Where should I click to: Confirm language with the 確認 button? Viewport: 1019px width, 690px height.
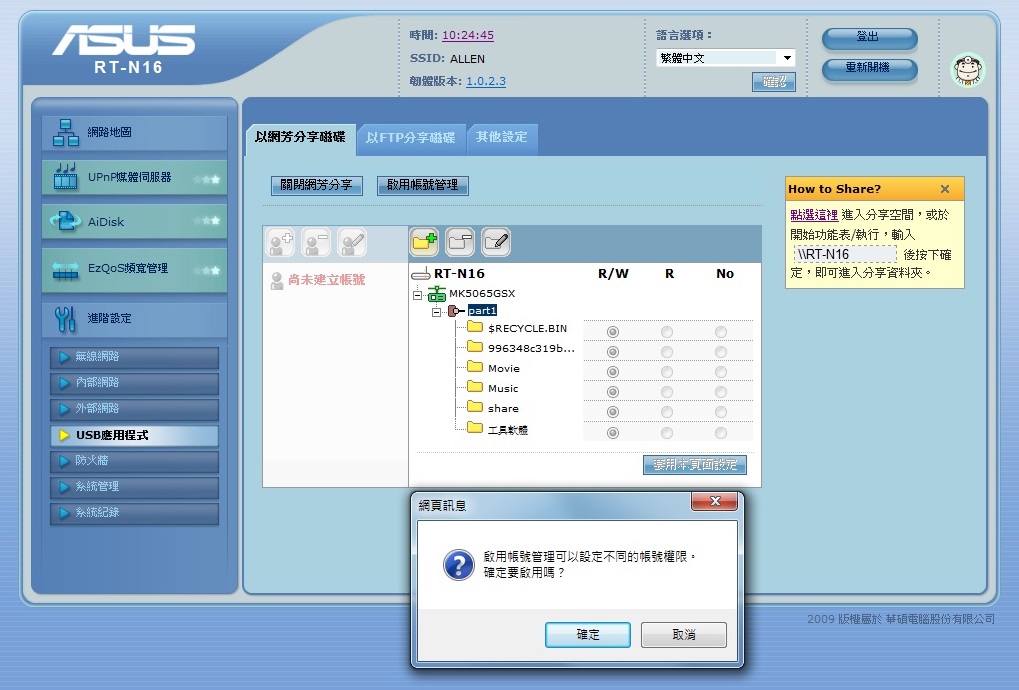pos(773,82)
